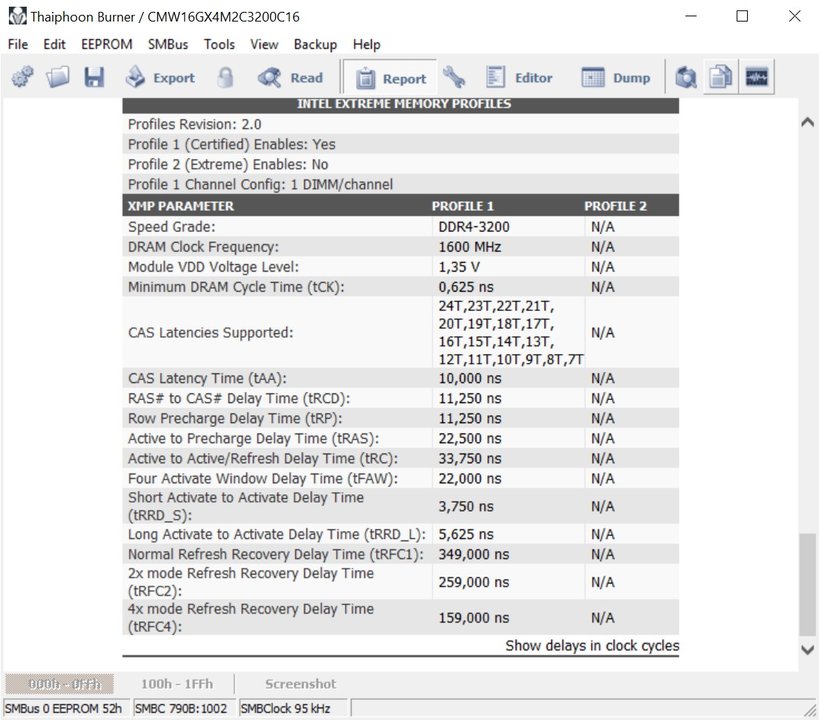Open the Dump toolbar button
Viewport: 819px width, 720px height.
(x=616, y=78)
